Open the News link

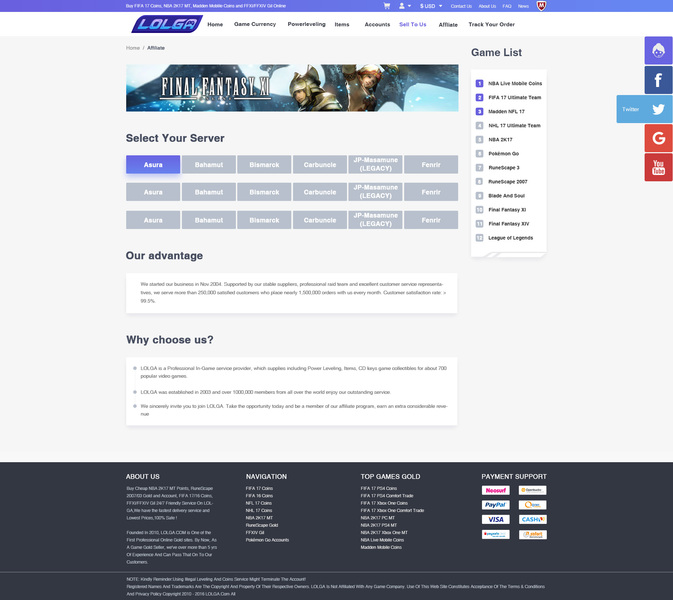point(523,6)
